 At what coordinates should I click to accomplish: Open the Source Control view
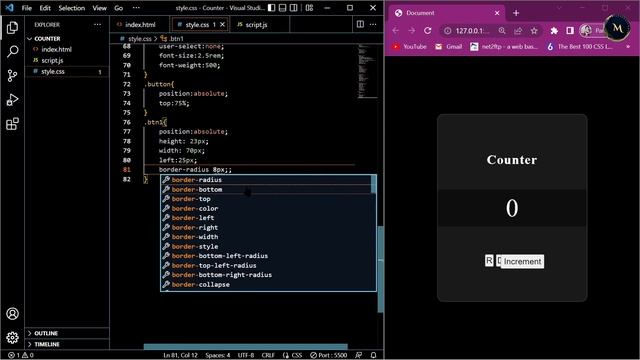coord(12,76)
